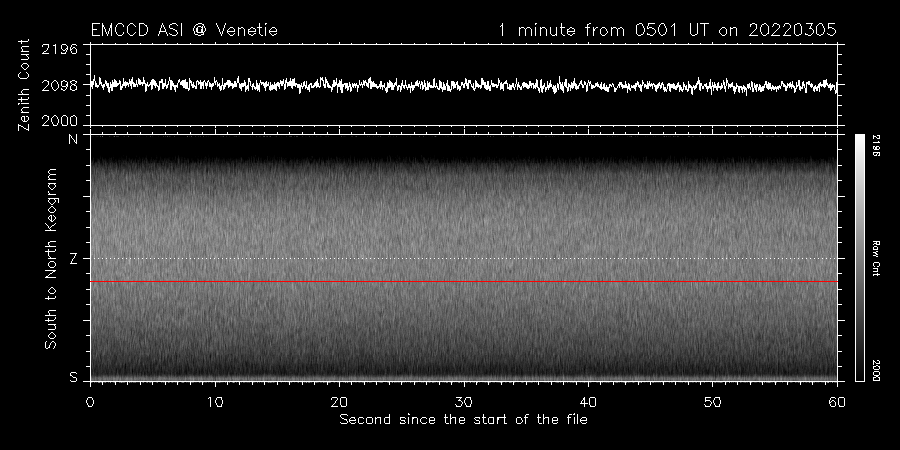This screenshot has width=900, height=450.
Task: Click the 40 second tick label
Action: tap(588, 402)
